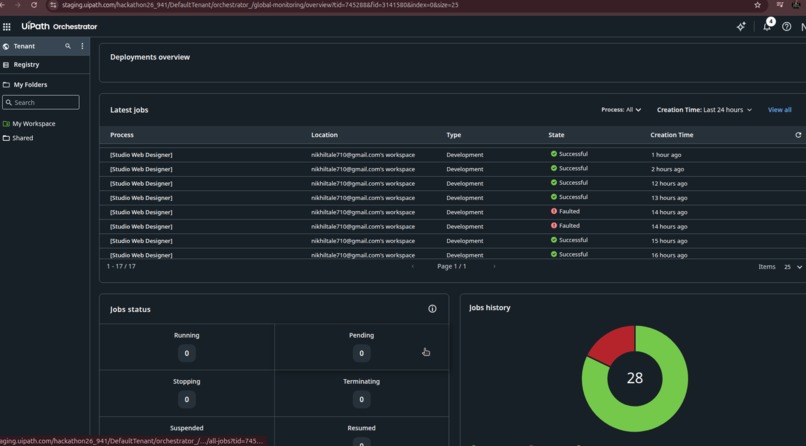Open the Creation Time filter dropdown
This screenshot has height=446, width=806.
pyautogui.click(x=704, y=110)
